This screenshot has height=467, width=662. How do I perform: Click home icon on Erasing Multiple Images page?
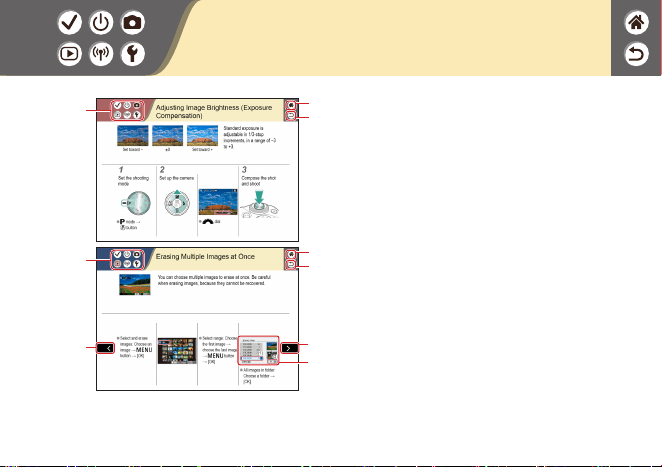click(291, 254)
